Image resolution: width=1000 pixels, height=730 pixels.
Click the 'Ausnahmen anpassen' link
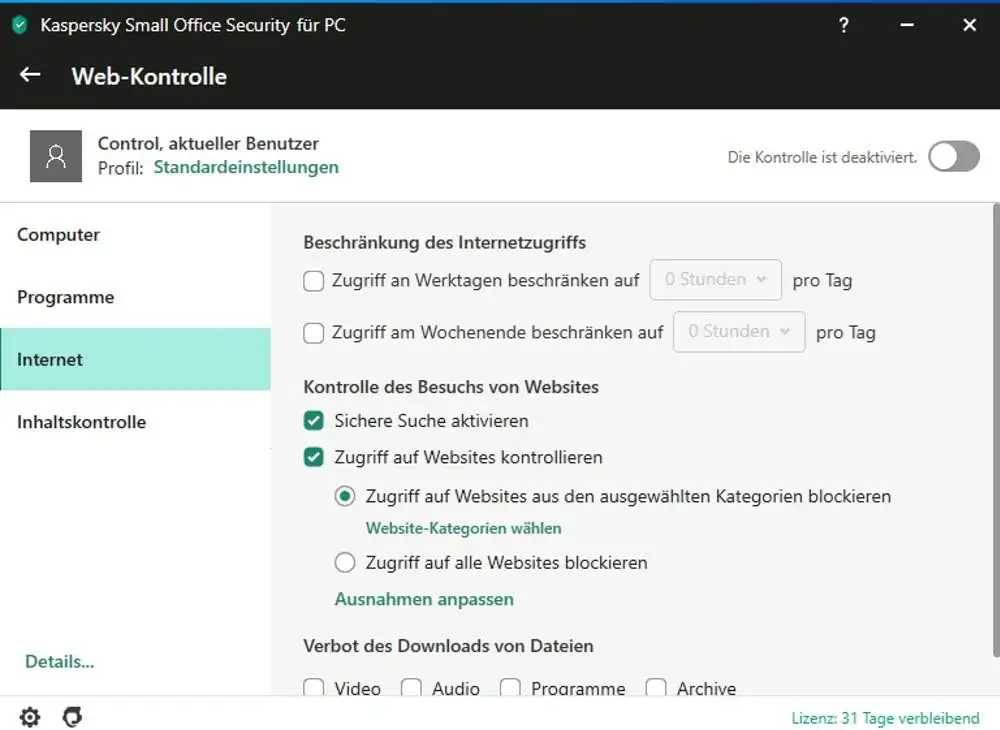pos(424,599)
